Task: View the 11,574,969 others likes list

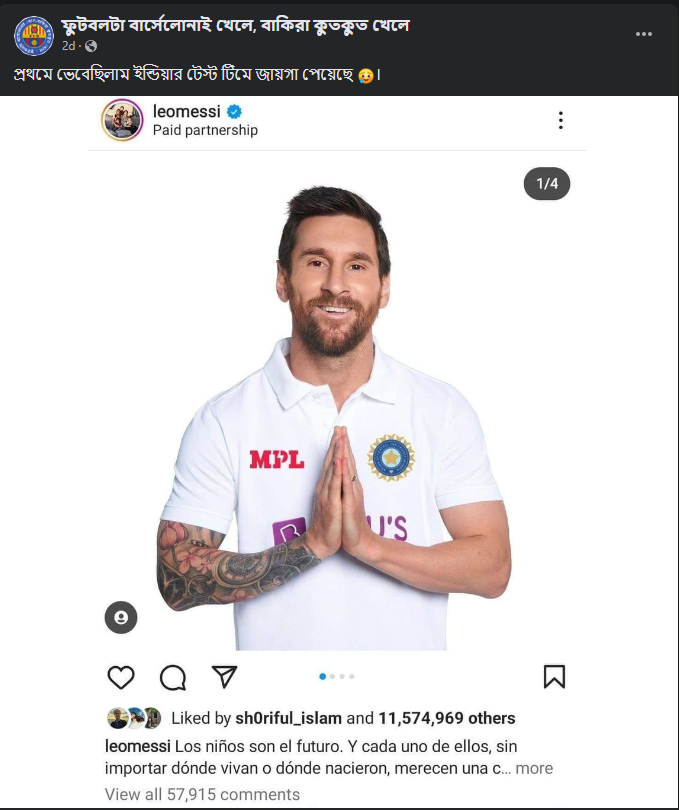Action: pos(447,718)
